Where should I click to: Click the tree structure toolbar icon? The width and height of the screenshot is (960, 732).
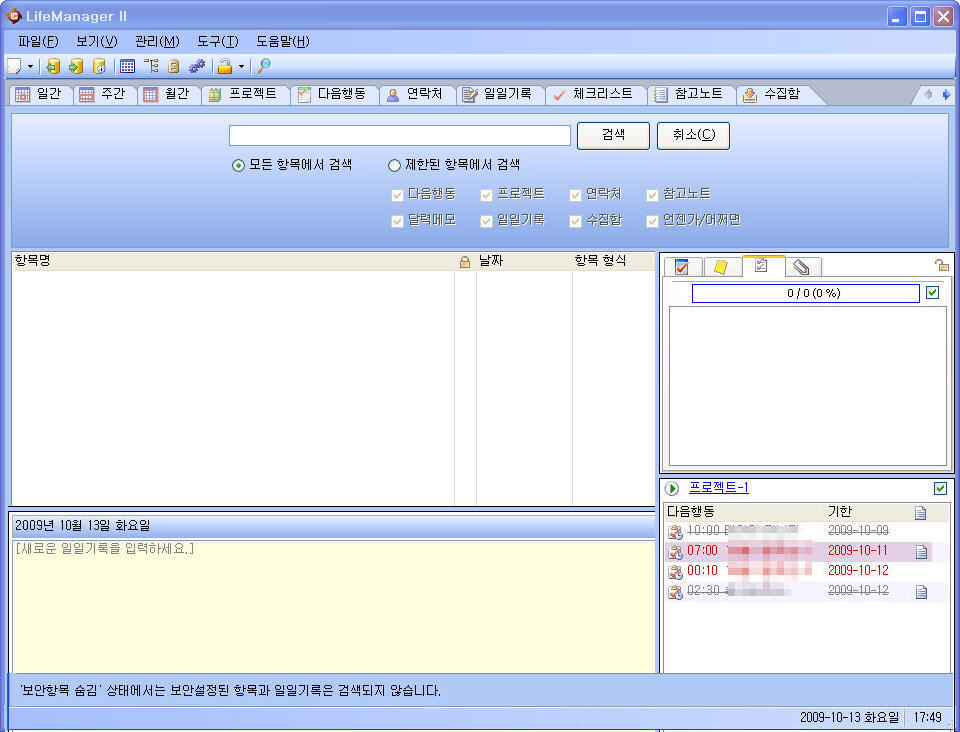[x=151, y=66]
